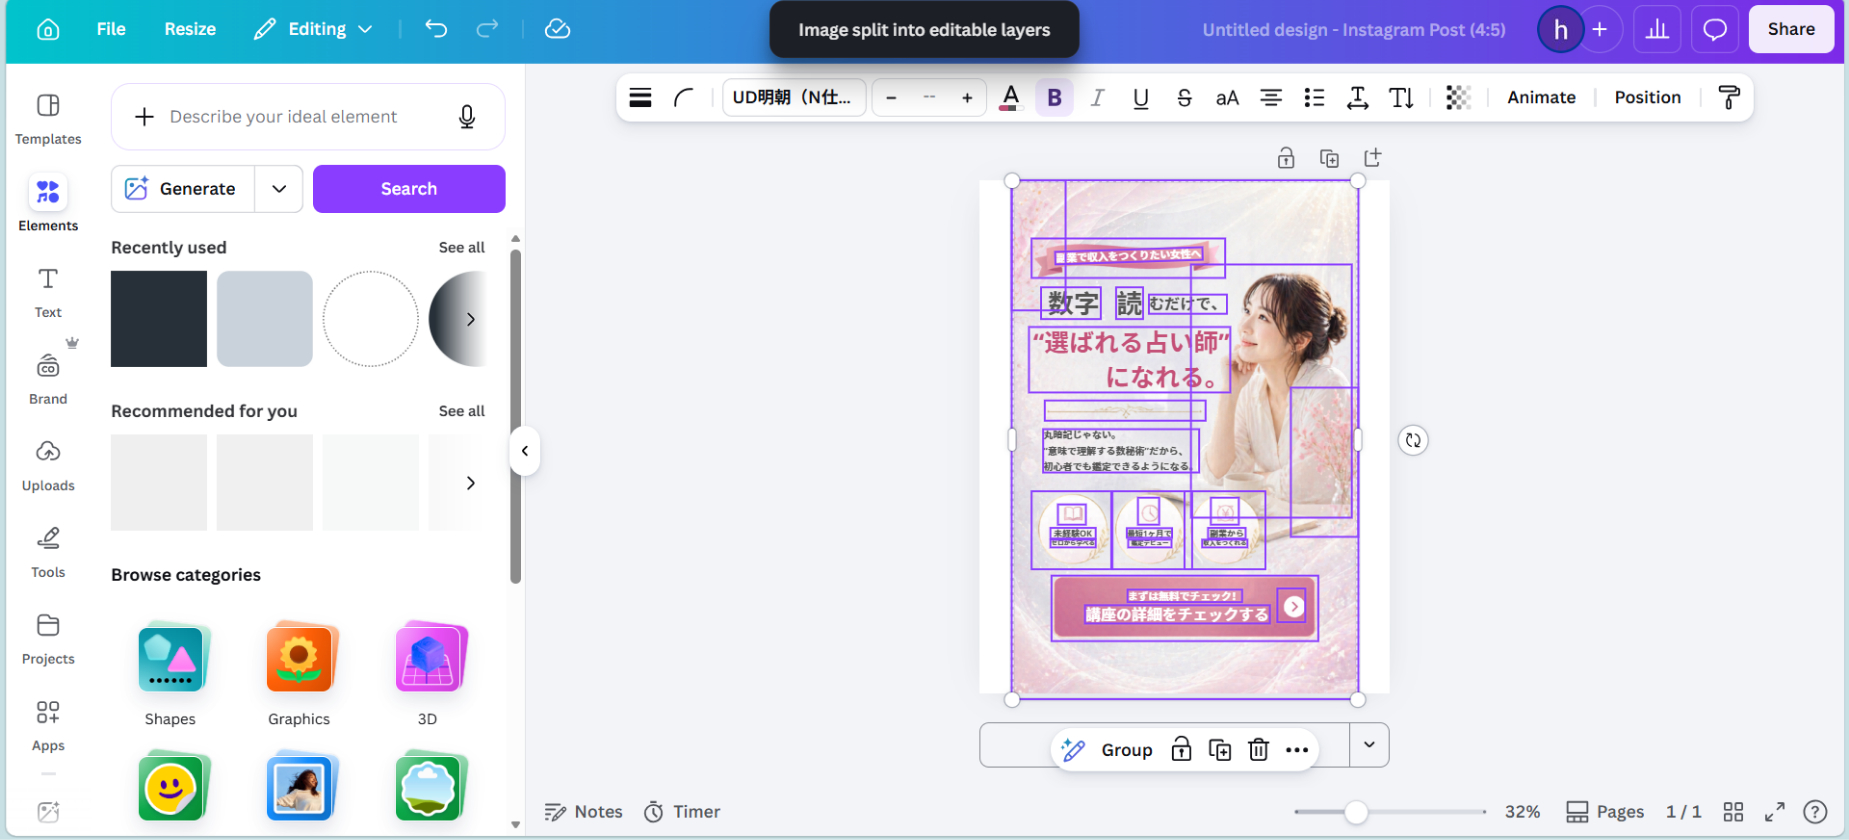Open comments speech bubble icon
1849x840 pixels.
click(1715, 30)
